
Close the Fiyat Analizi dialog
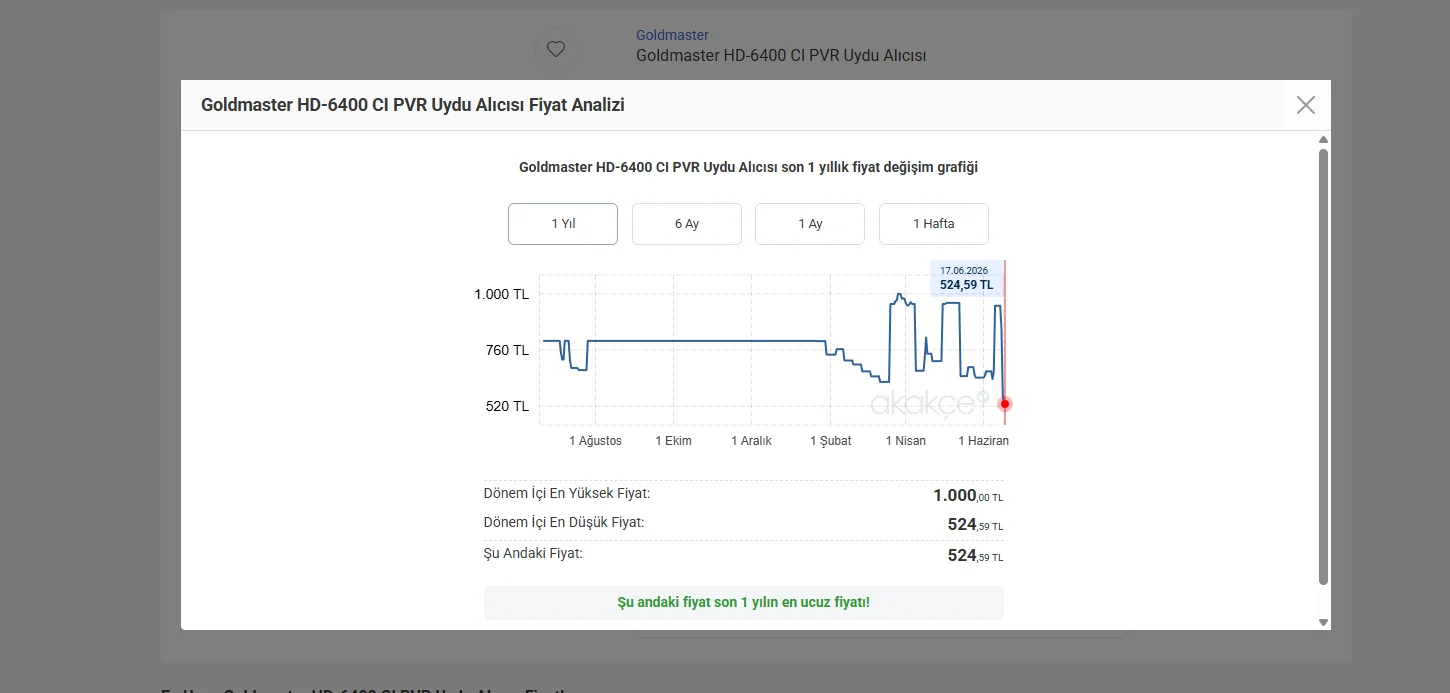point(1305,105)
